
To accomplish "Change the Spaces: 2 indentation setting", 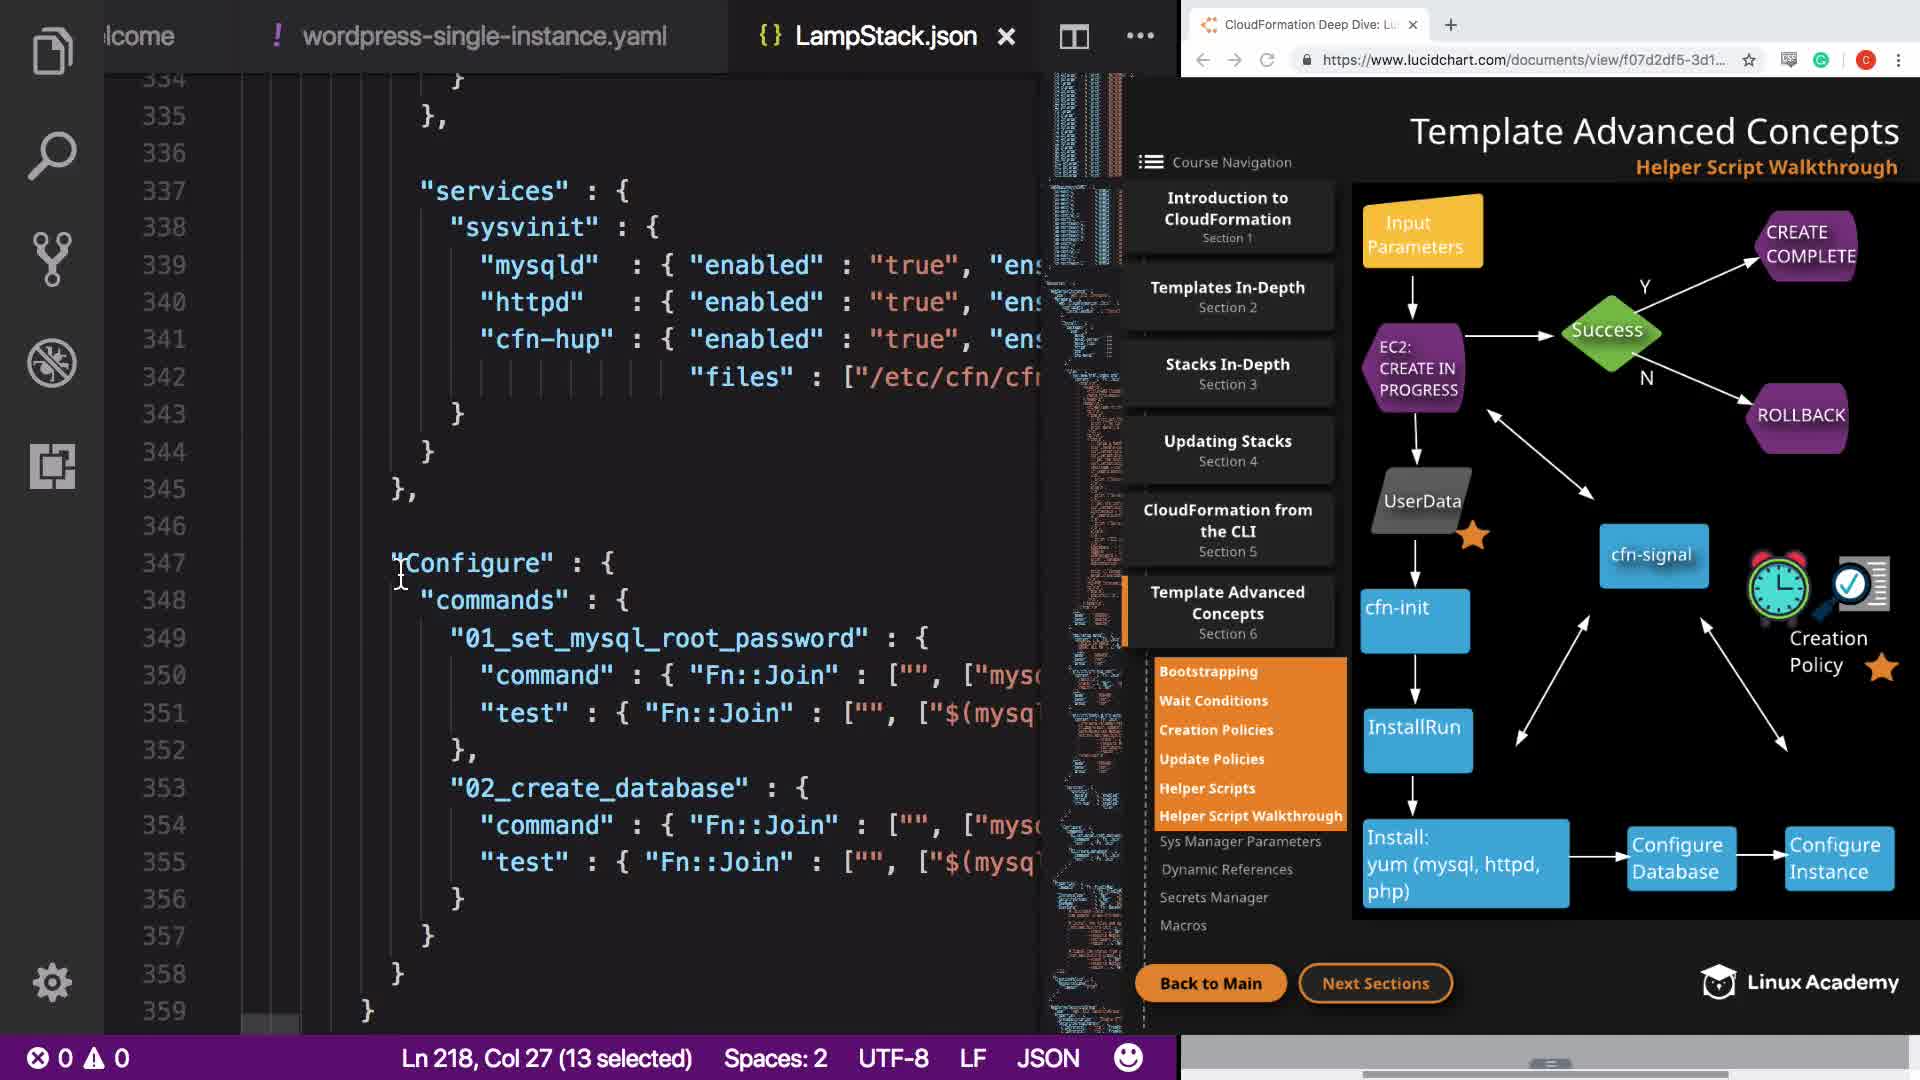I will pyautogui.click(x=775, y=1058).
